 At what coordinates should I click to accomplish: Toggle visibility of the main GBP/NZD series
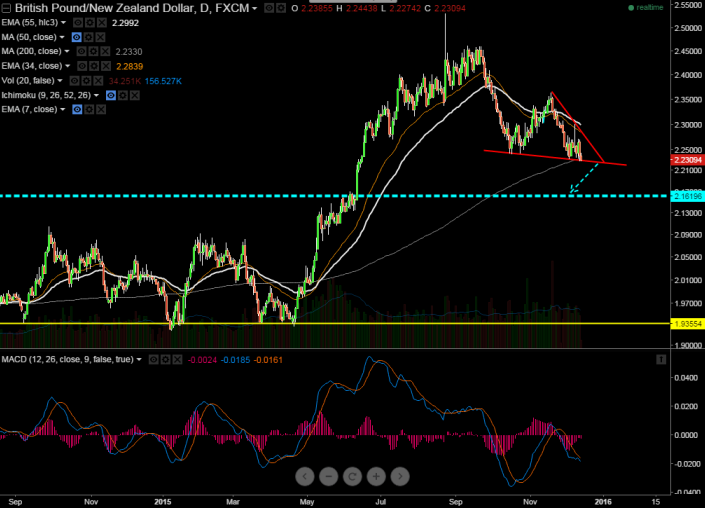coord(269,8)
